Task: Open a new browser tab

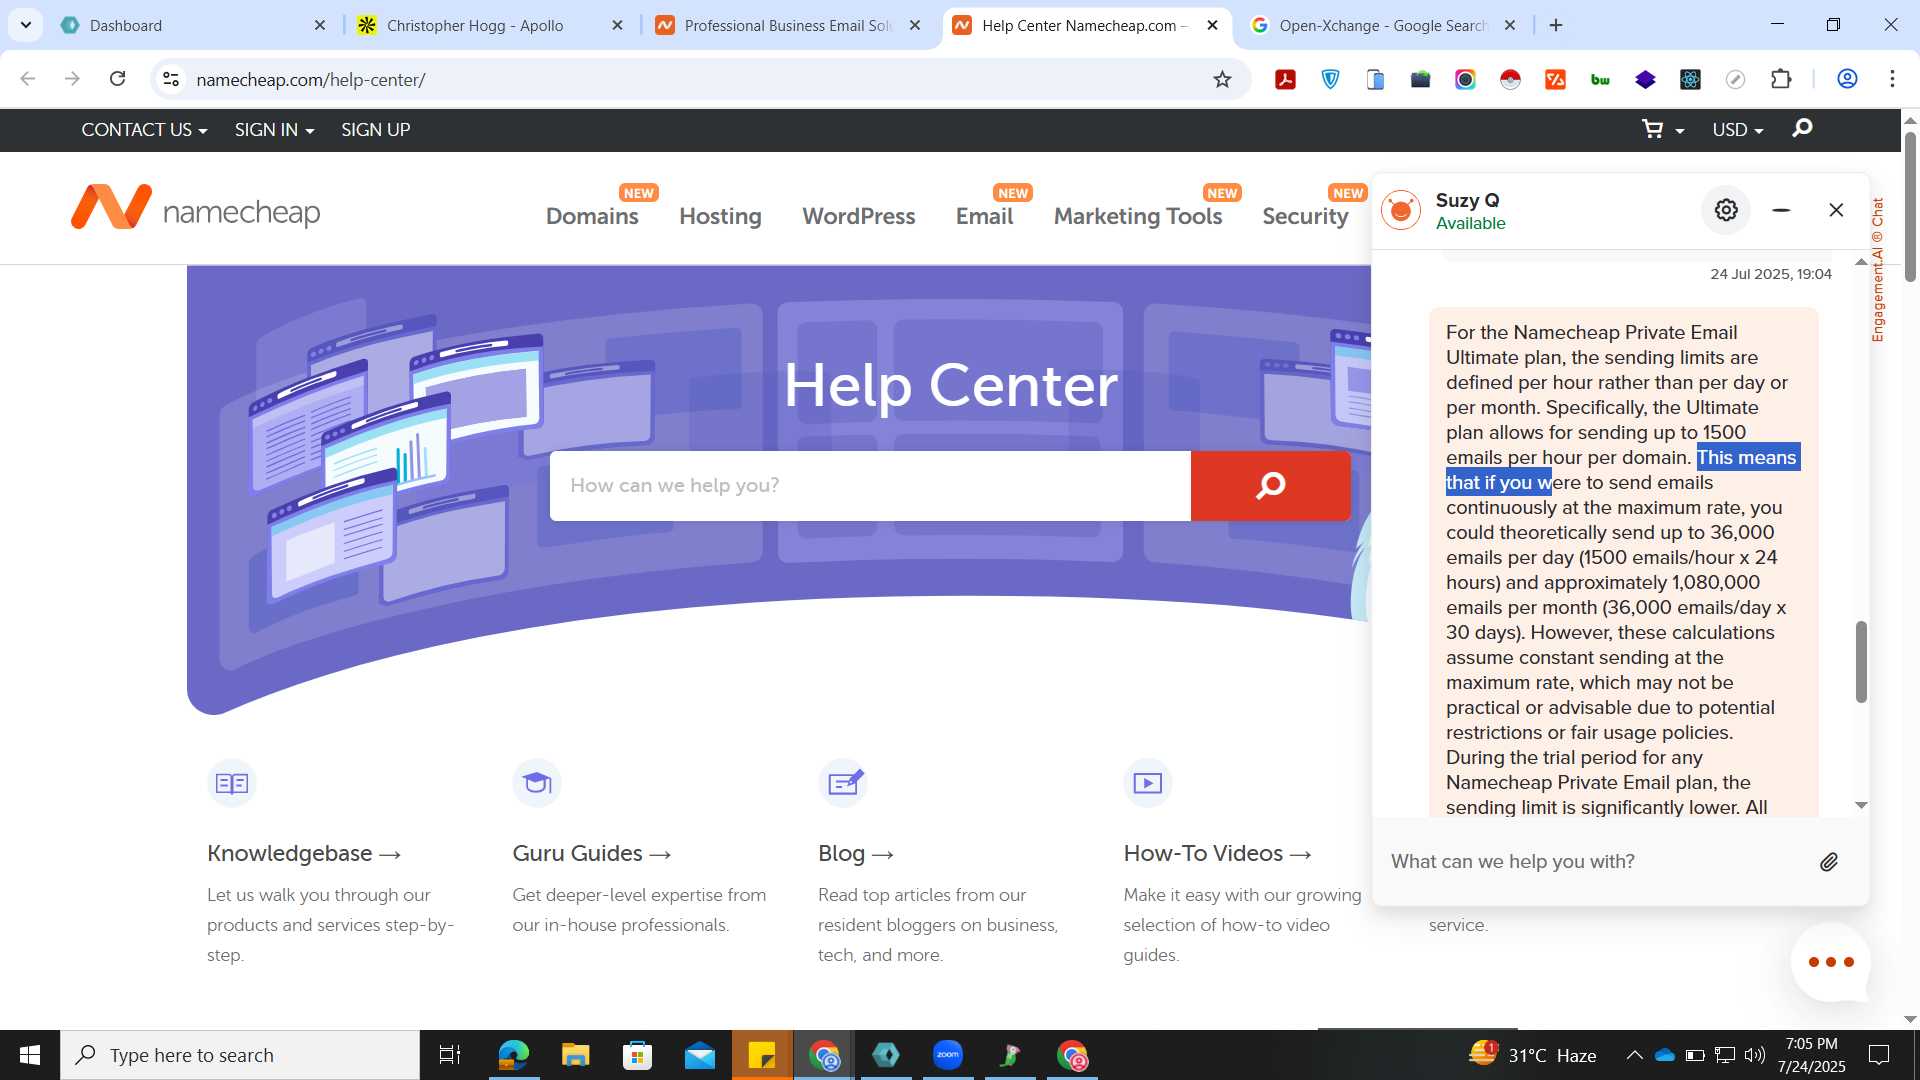Action: (1556, 25)
